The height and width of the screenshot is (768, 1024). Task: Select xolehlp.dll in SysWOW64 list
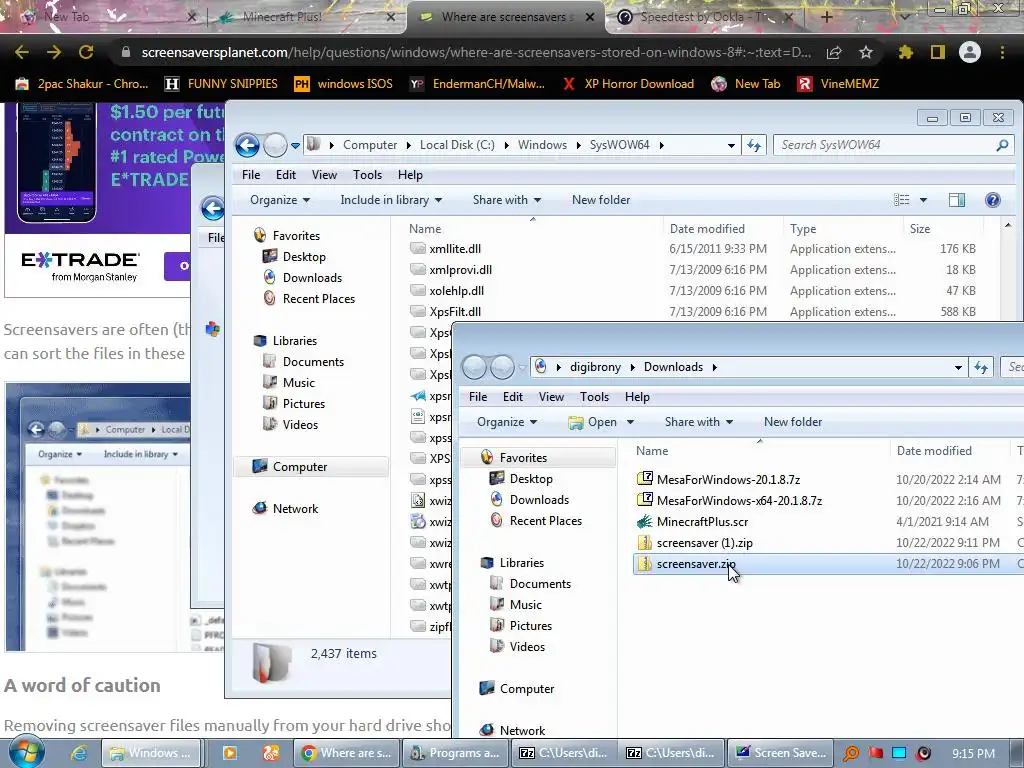(447, 291)
